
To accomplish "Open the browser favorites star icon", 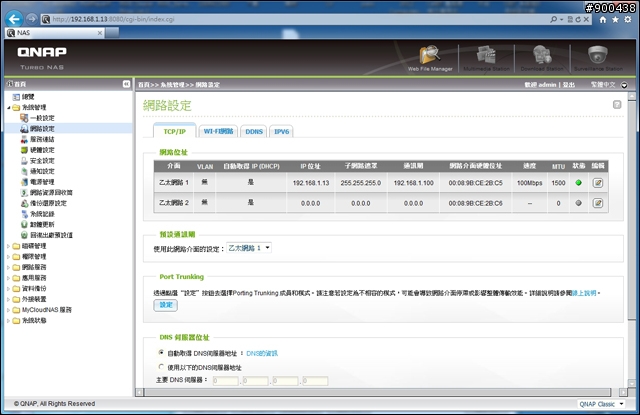I will (x=615, y=20).
